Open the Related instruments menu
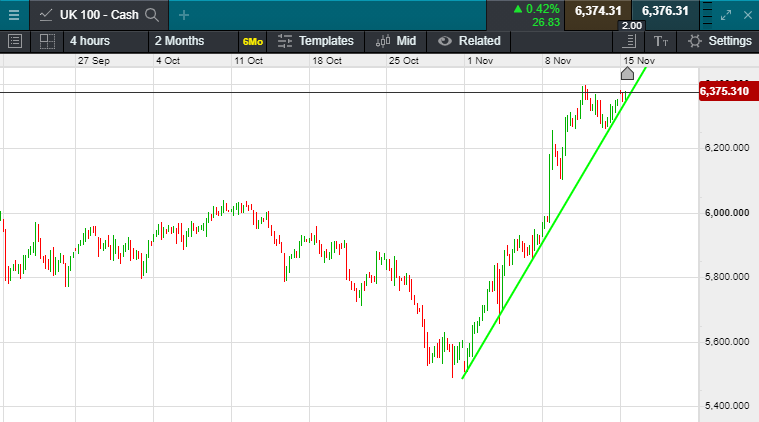Screen dimensions: 759x422 coord(469,41)
